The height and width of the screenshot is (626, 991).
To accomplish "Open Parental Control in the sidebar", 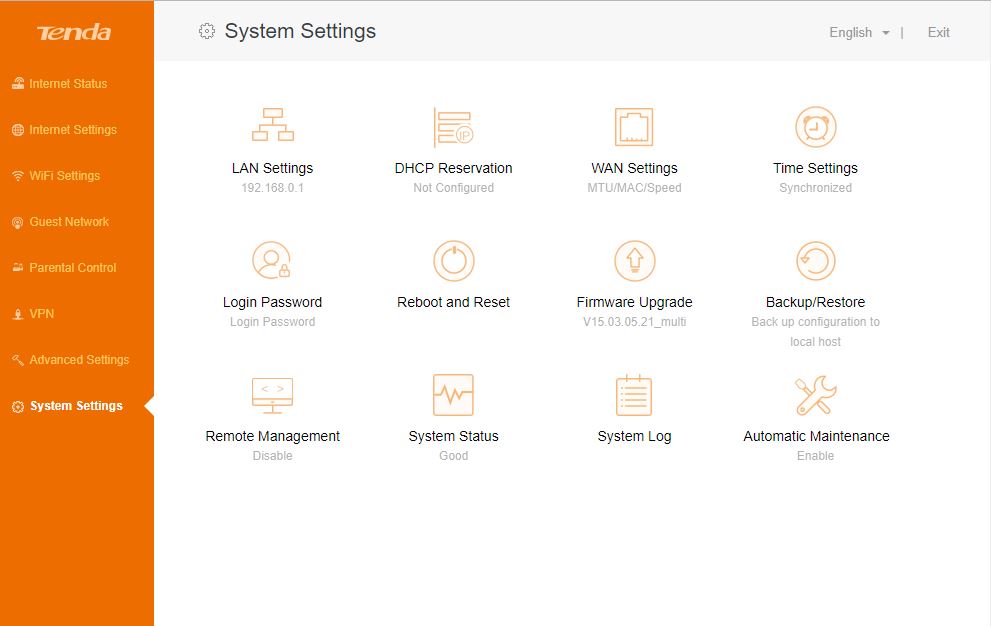I will pos(73,267).
